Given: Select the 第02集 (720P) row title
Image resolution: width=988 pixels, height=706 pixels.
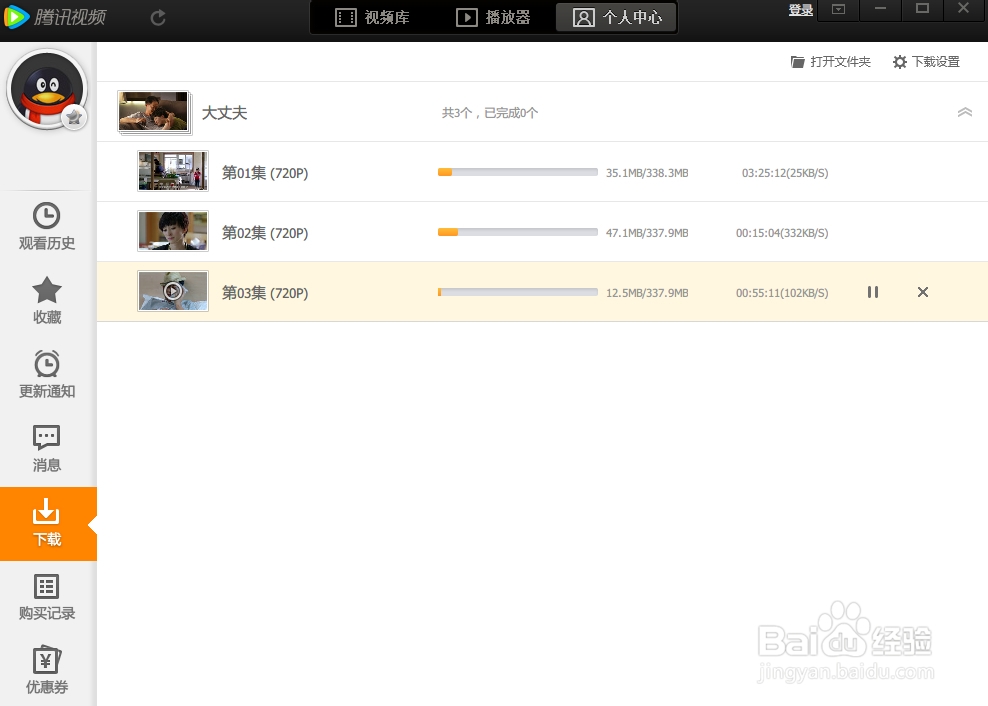Looking at the screenshot, I should click(265, 233).
